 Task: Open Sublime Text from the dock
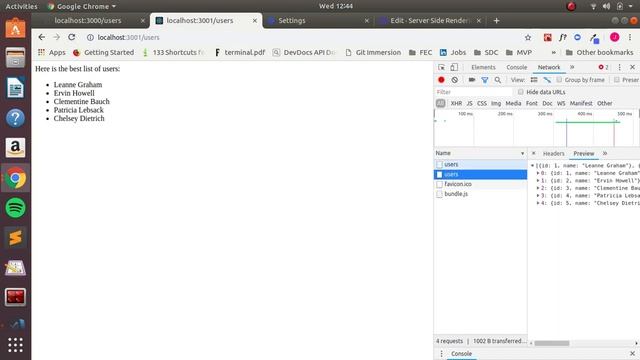tap(16, 238)
